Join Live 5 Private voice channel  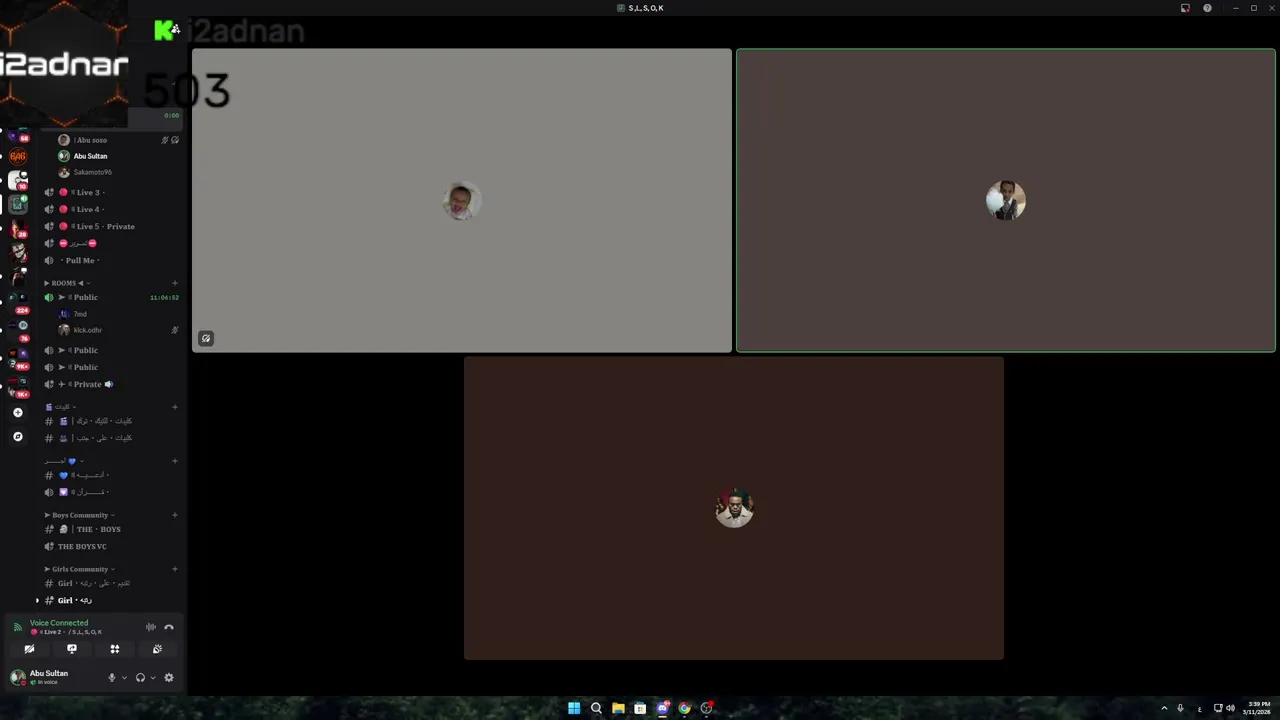(x=112, y=226)
